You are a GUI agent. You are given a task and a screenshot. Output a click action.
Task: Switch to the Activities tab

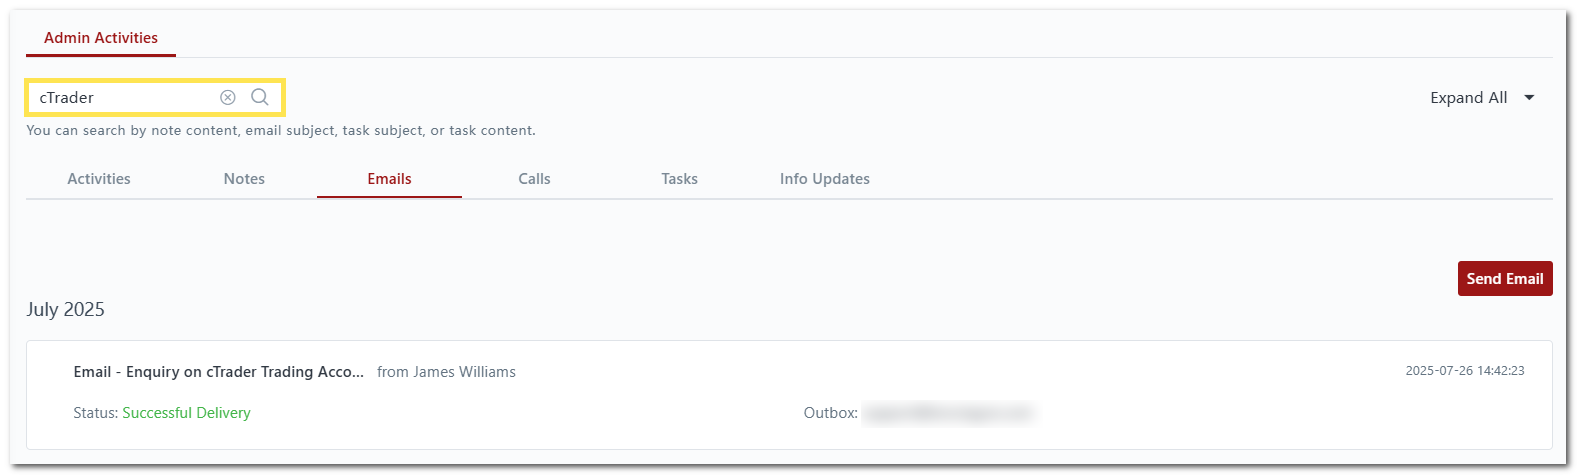99,179
